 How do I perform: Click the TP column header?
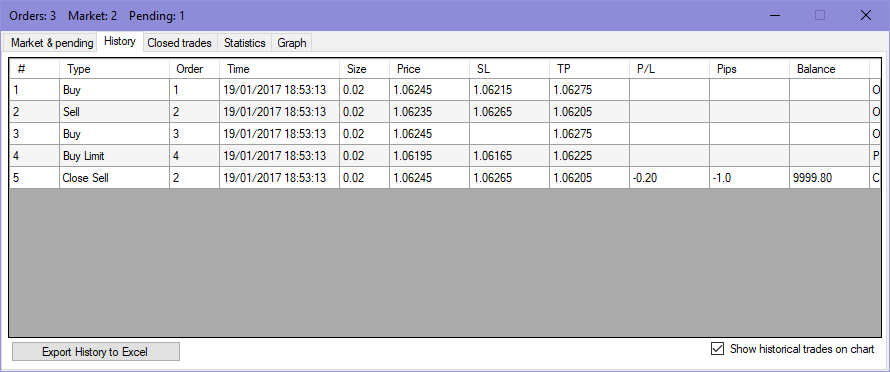(x=589, y=69)
